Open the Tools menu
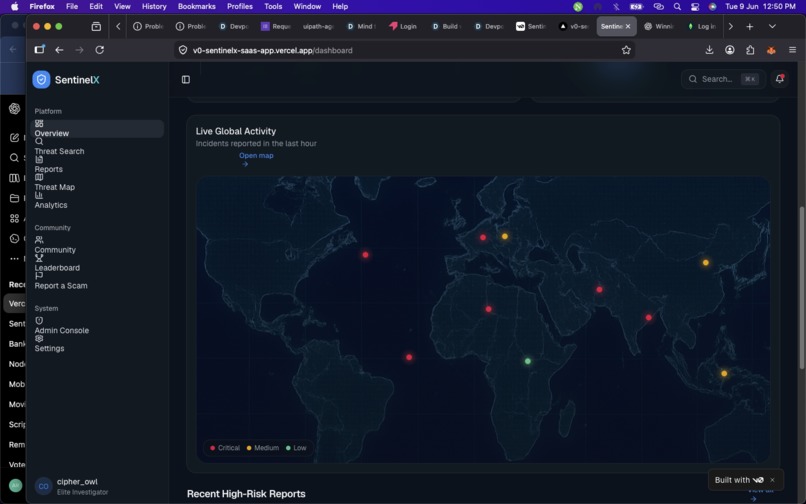The height and width of the screenshot is (504, 806). point(273,6)
